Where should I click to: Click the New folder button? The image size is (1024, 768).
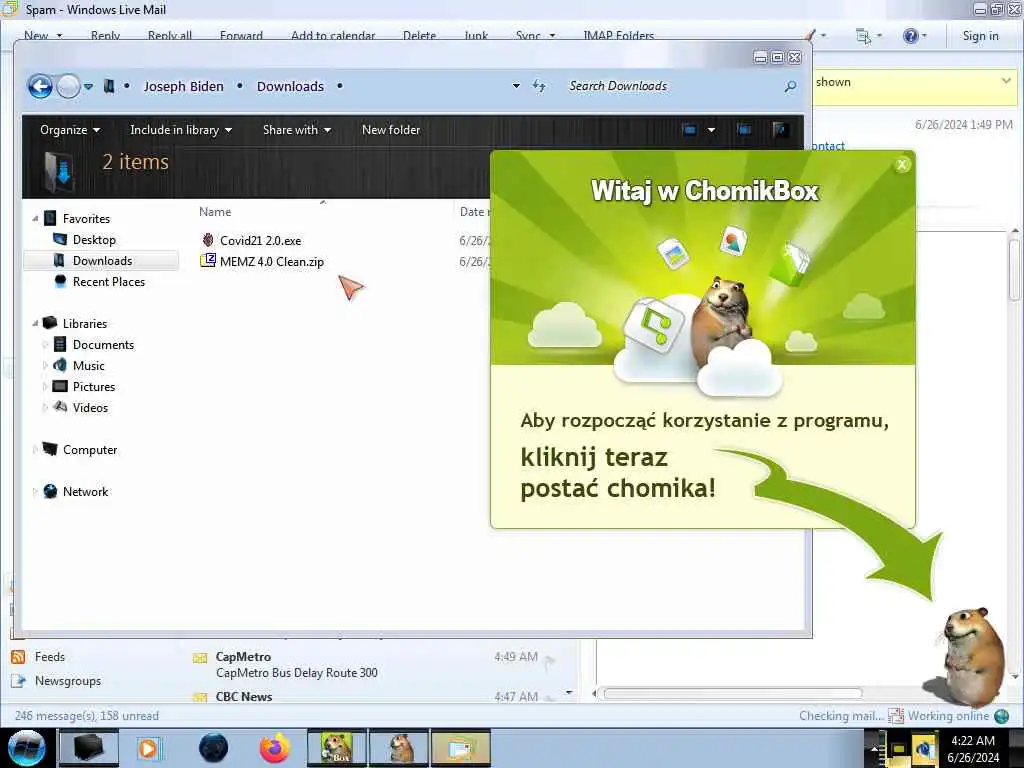(391, 130)
